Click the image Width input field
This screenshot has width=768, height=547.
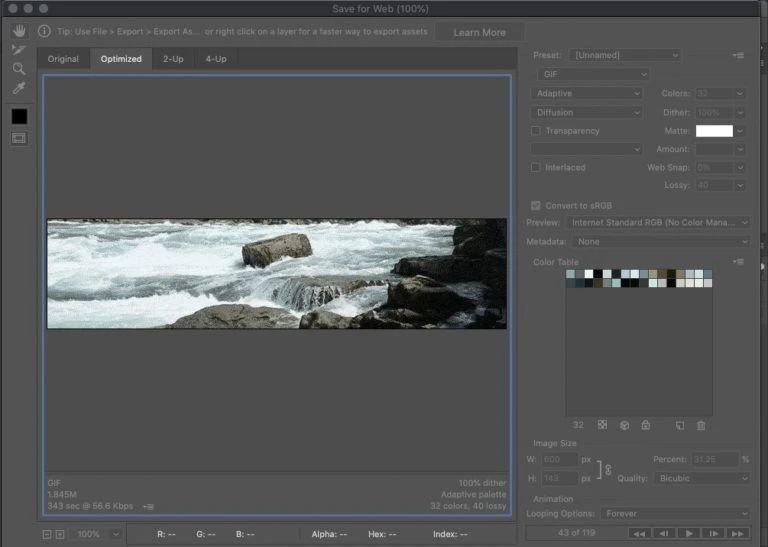[559, 460]
